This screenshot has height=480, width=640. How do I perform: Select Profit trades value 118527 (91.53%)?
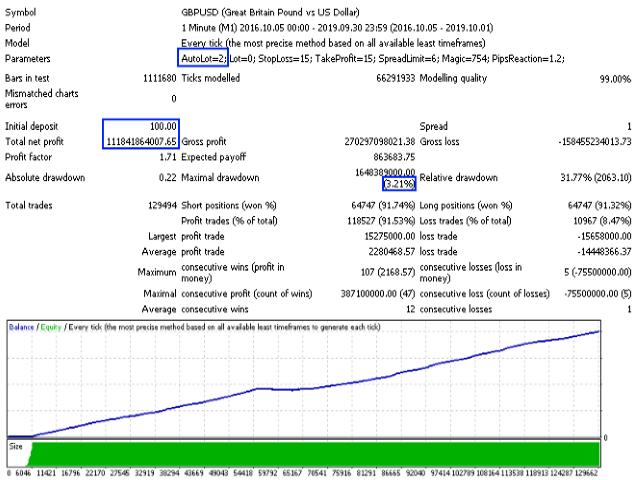[381, 221]
